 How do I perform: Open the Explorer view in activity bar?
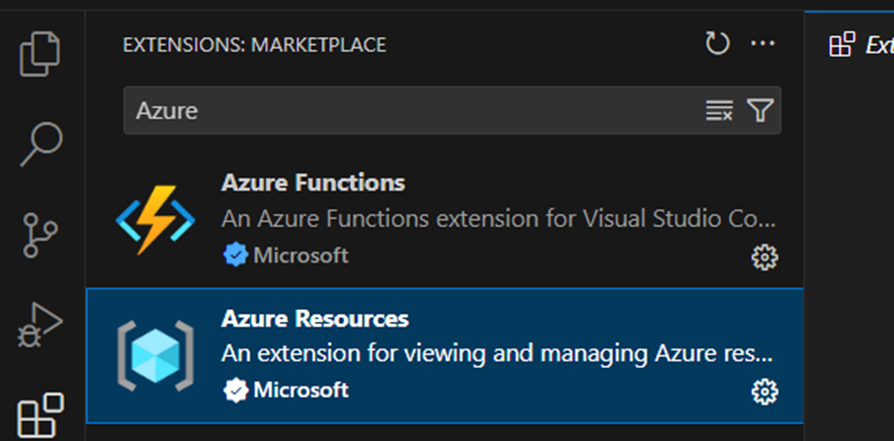(41, 53)
